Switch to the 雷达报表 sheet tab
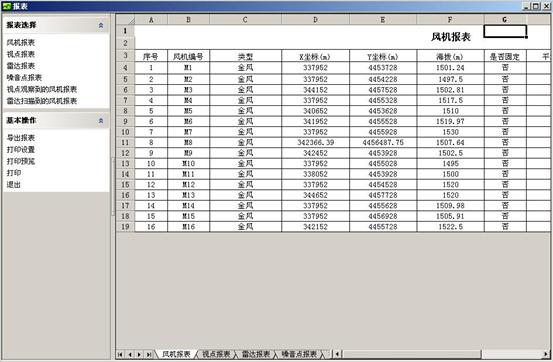This screenshot has width=553, height=362. coord(256,354)
